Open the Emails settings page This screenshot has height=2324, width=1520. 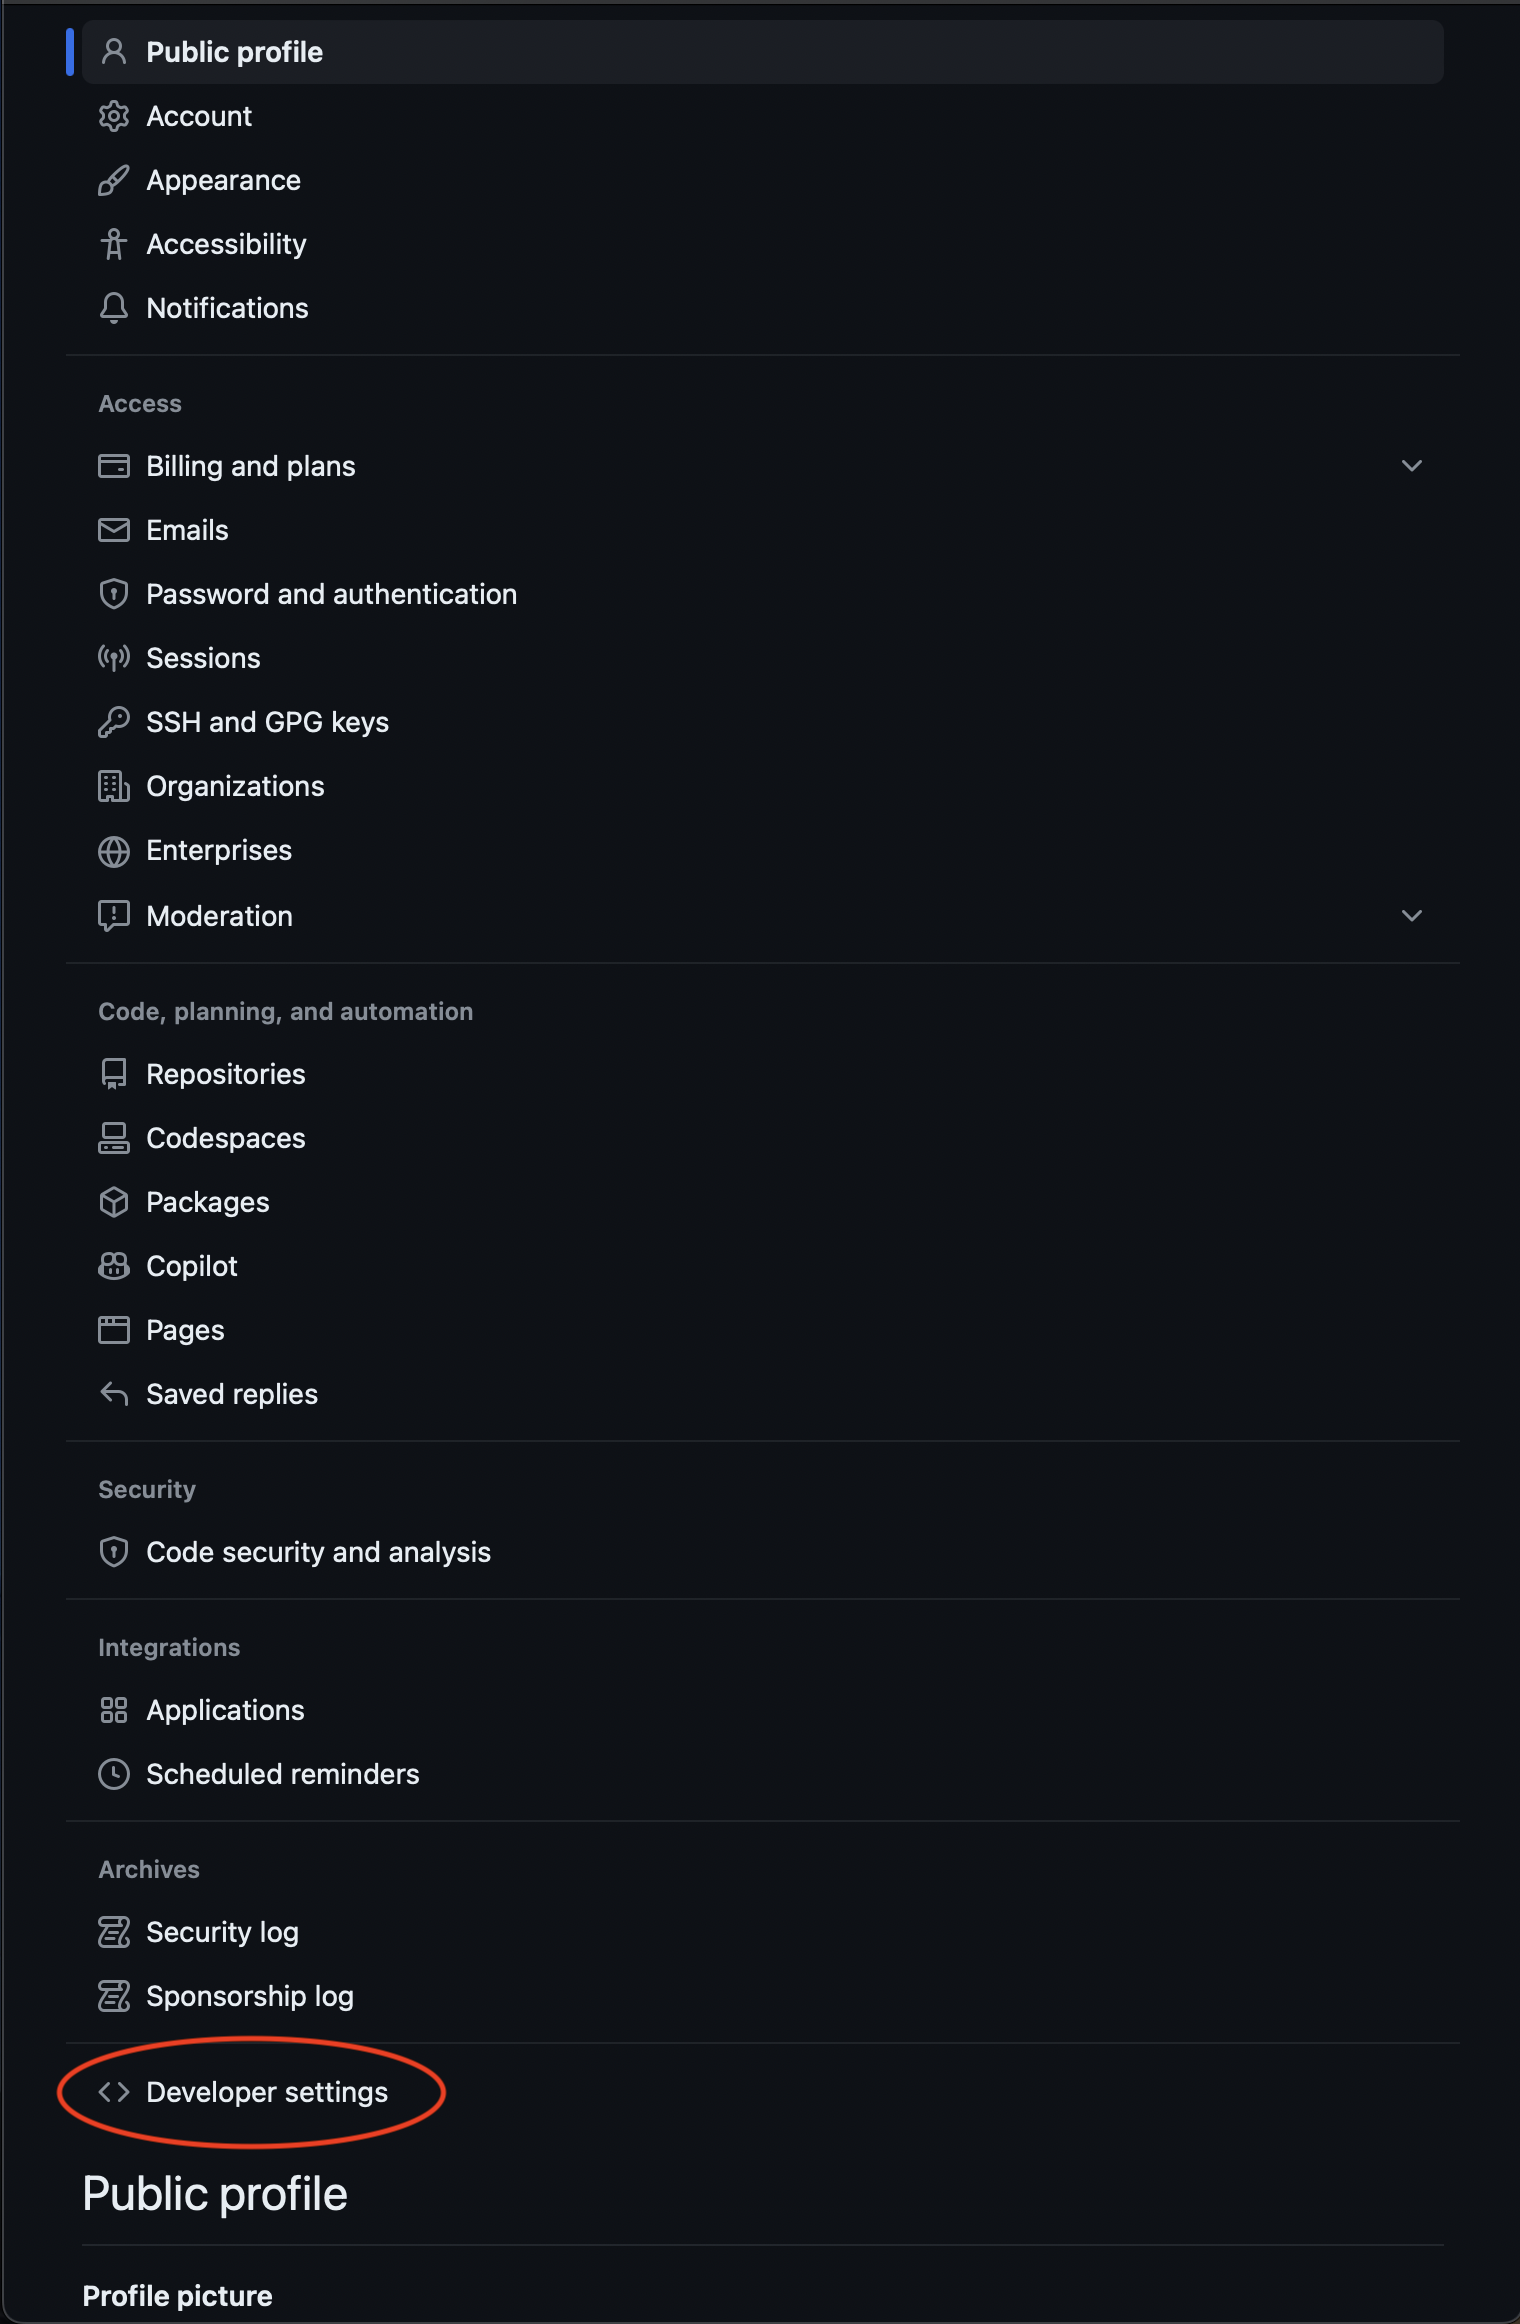[x=187, y=530]
